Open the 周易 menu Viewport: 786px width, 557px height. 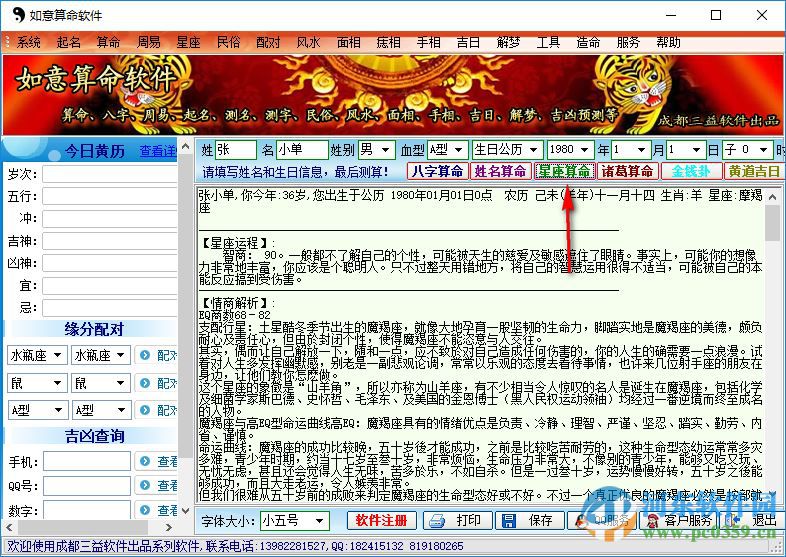pos(148,43)
